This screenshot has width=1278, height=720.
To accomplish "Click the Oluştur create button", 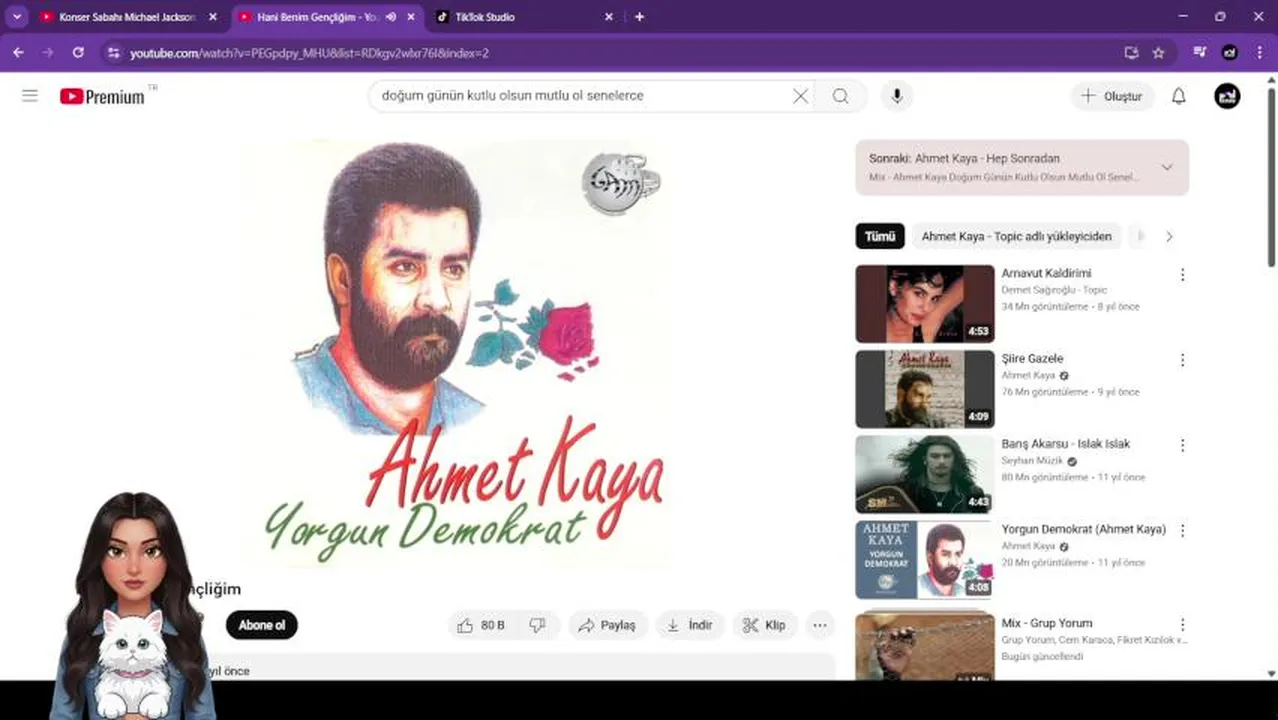I will (1112, 96).
